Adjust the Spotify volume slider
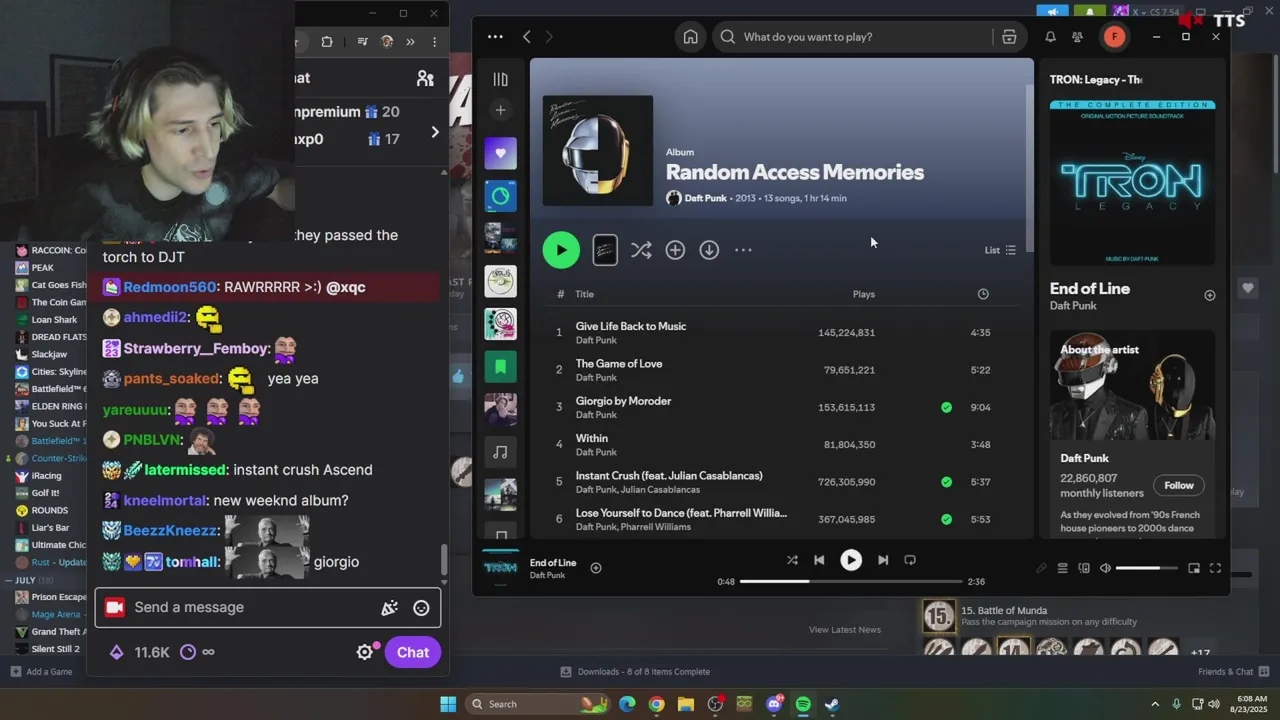This screenshot has height=720, width=1280. click(x=1146, y=568)
